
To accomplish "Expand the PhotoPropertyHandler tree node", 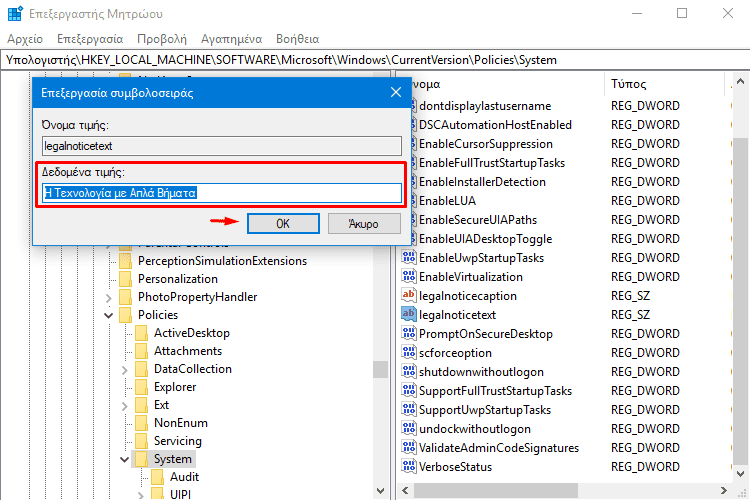I will point(108,297).
